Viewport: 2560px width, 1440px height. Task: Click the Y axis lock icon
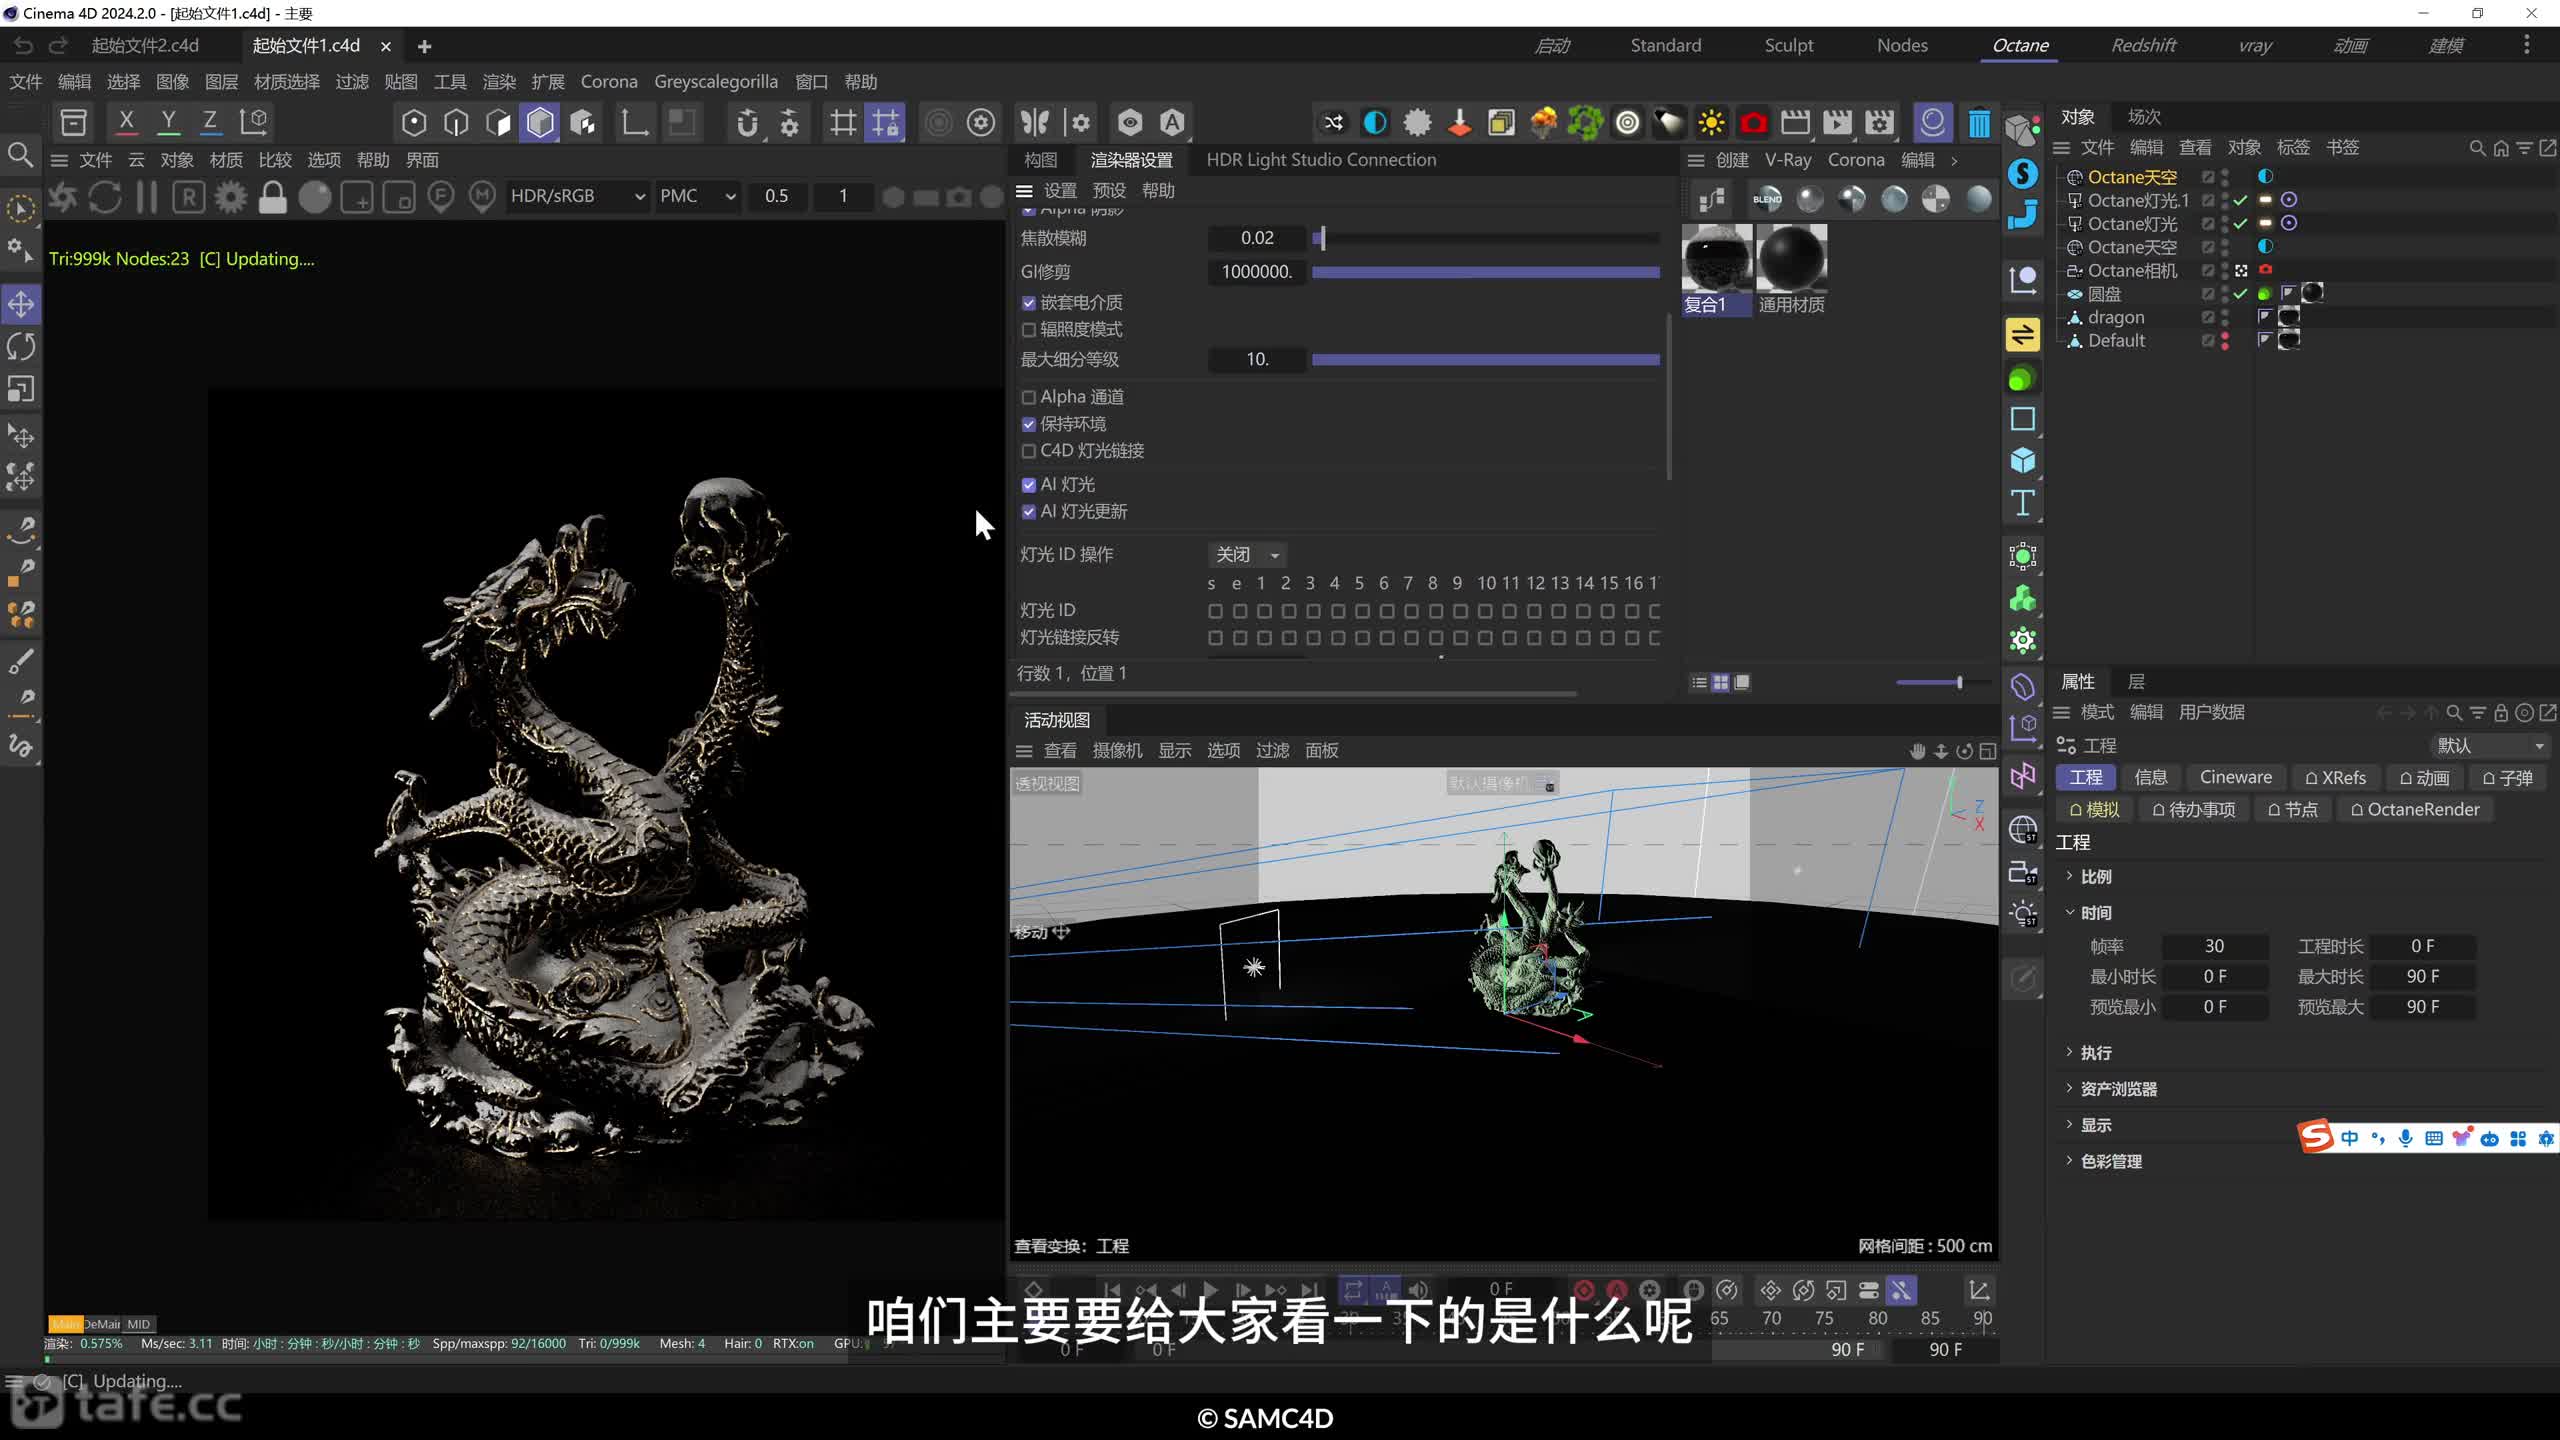point(168,122)
